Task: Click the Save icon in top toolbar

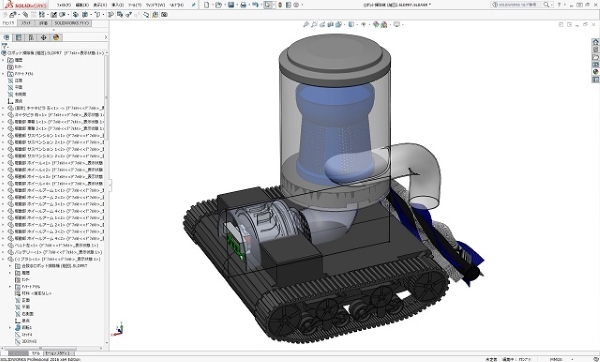Action: point(231,5)
